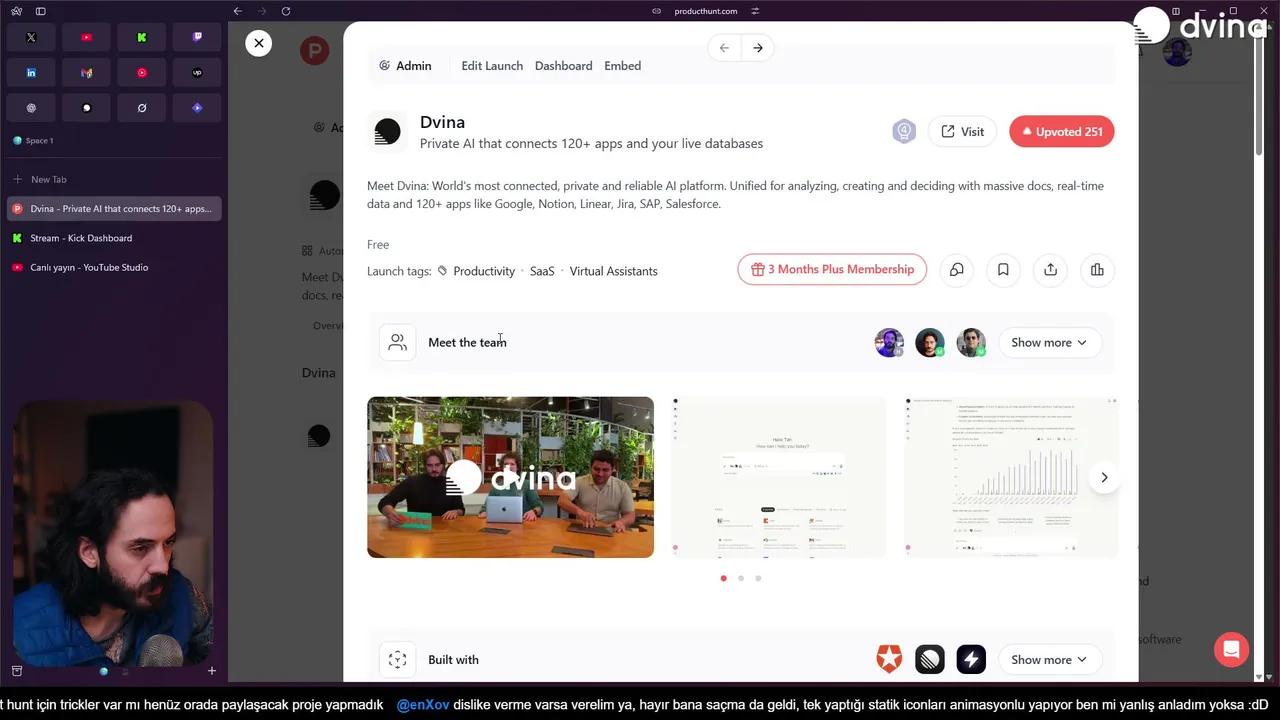Select the Dvina - Private AI tab
Screen dimensions: 1280x720
(x=114, y=209)
